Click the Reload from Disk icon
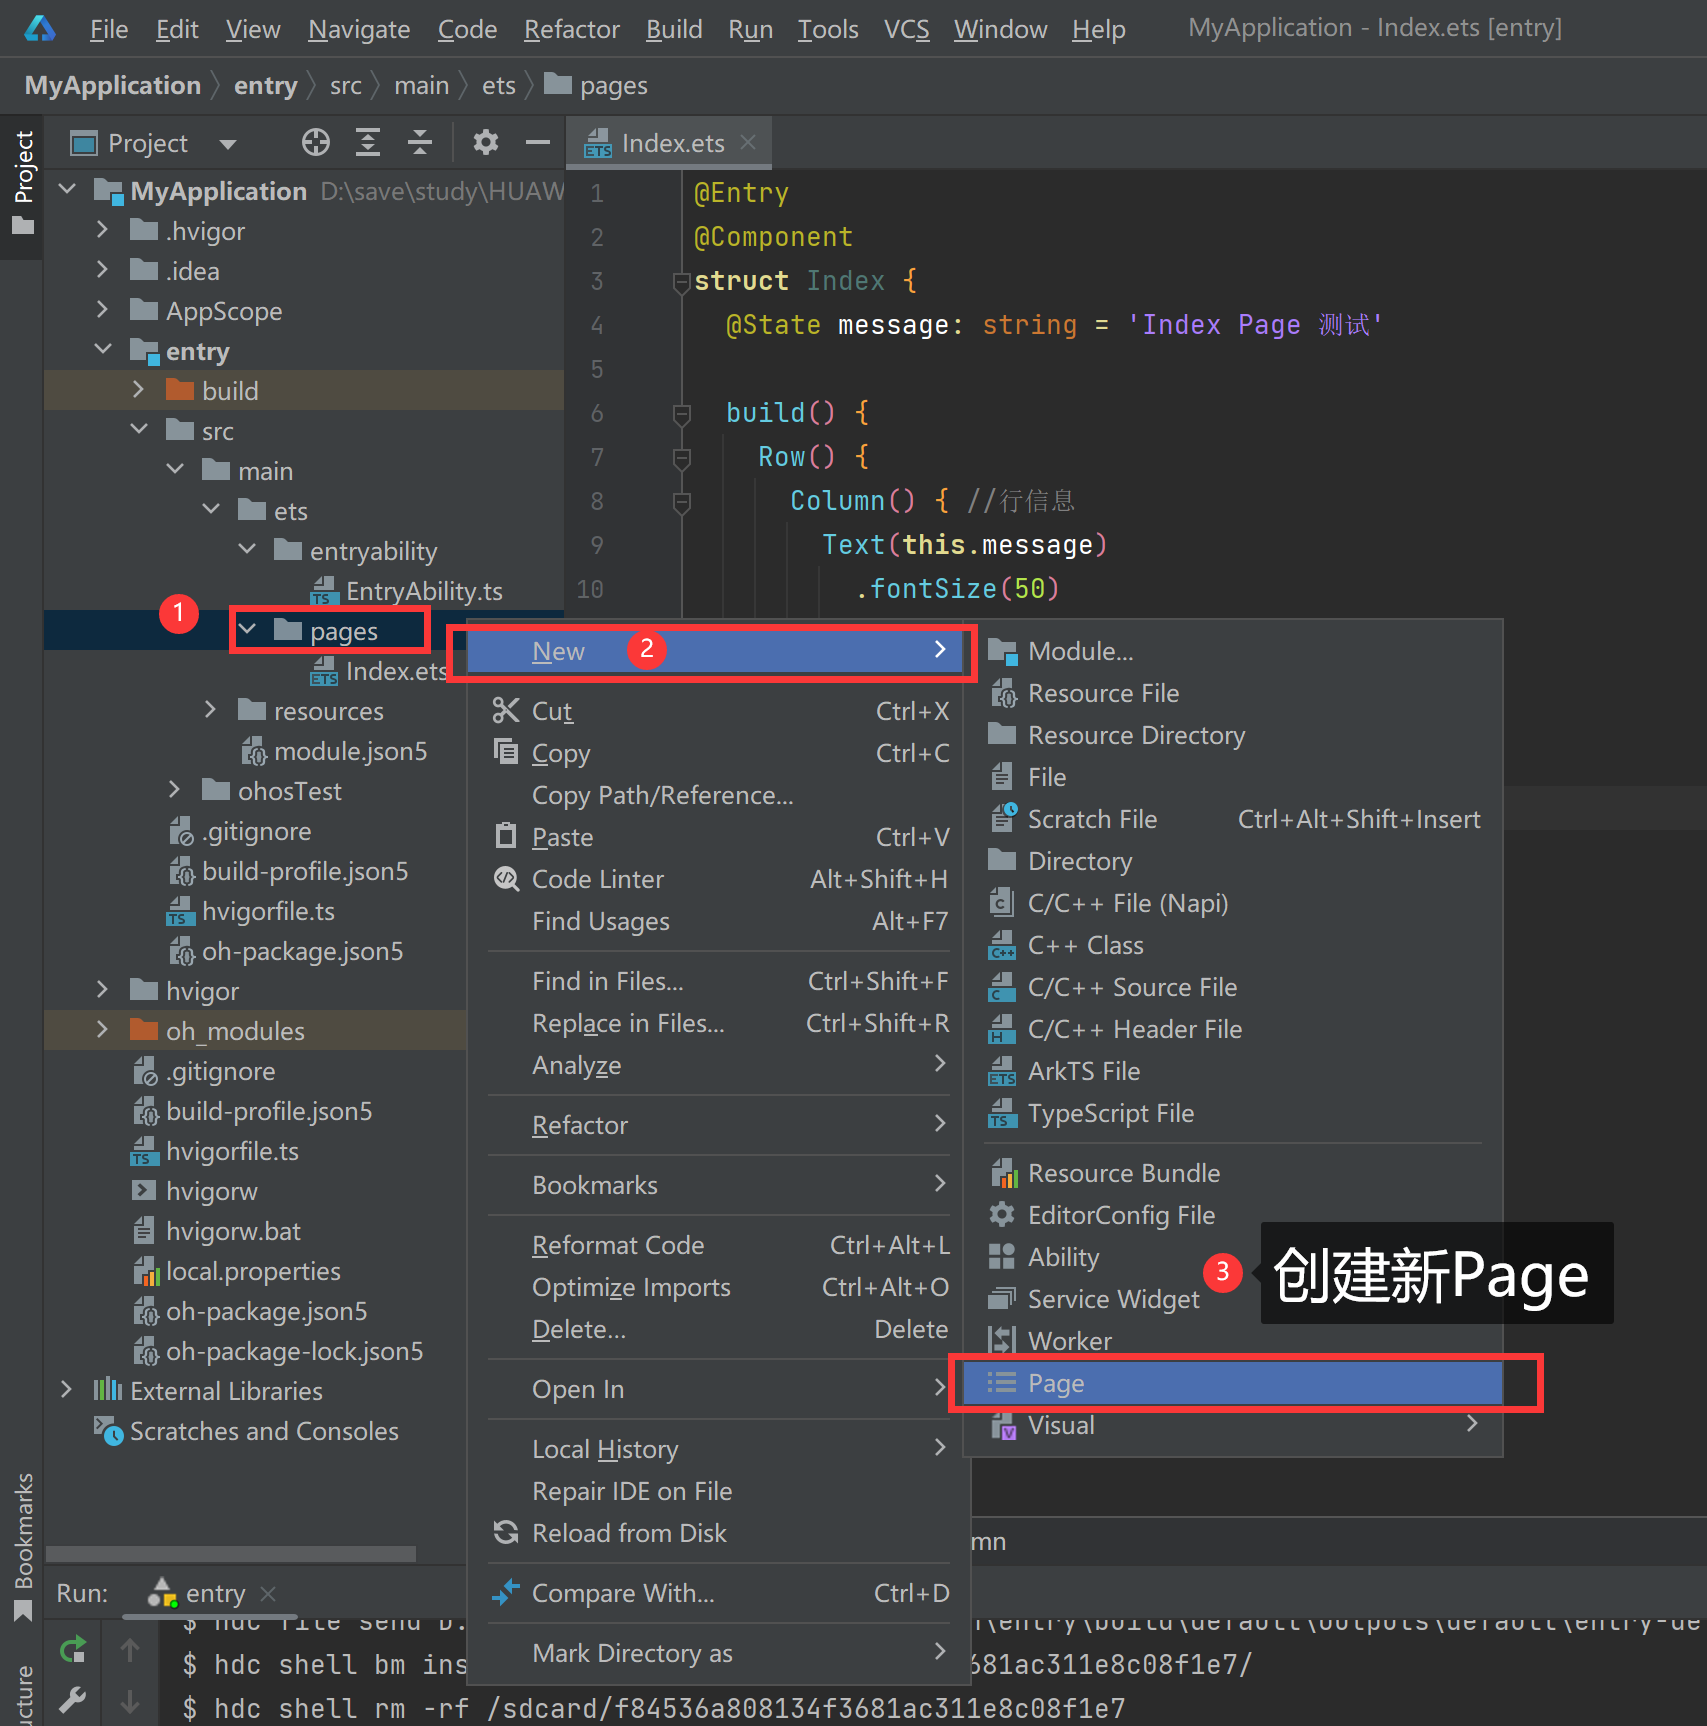This screenshot has height=1726, width=1707. pos(506,1532)
